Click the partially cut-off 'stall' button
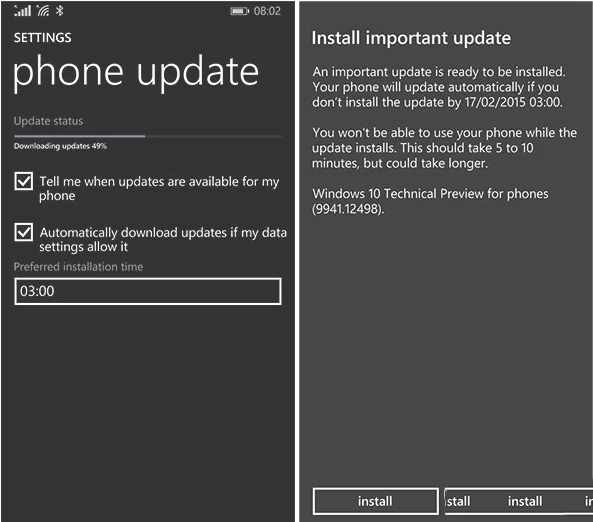593x522 pixels. point(458,501)
